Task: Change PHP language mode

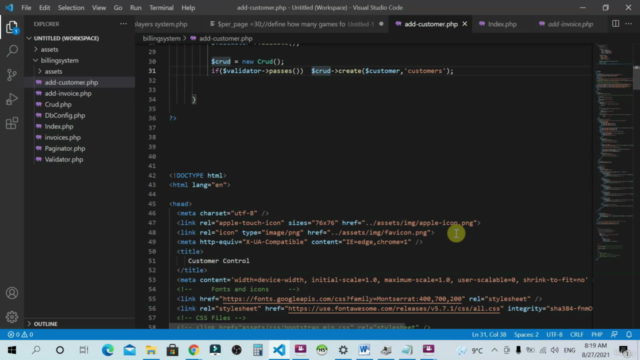Action: (x=597, y=334)
